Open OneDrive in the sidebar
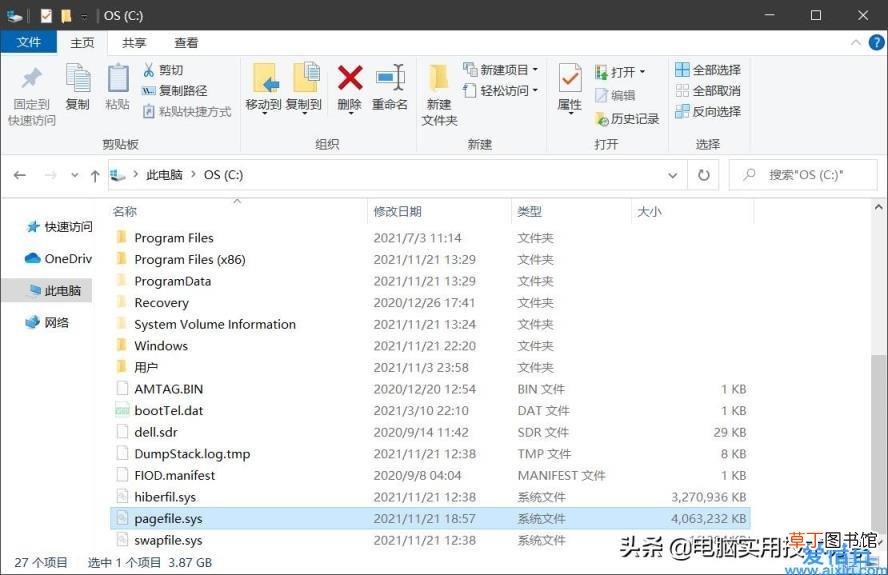Viewport: 888px width, 575px height. (58, 258)
